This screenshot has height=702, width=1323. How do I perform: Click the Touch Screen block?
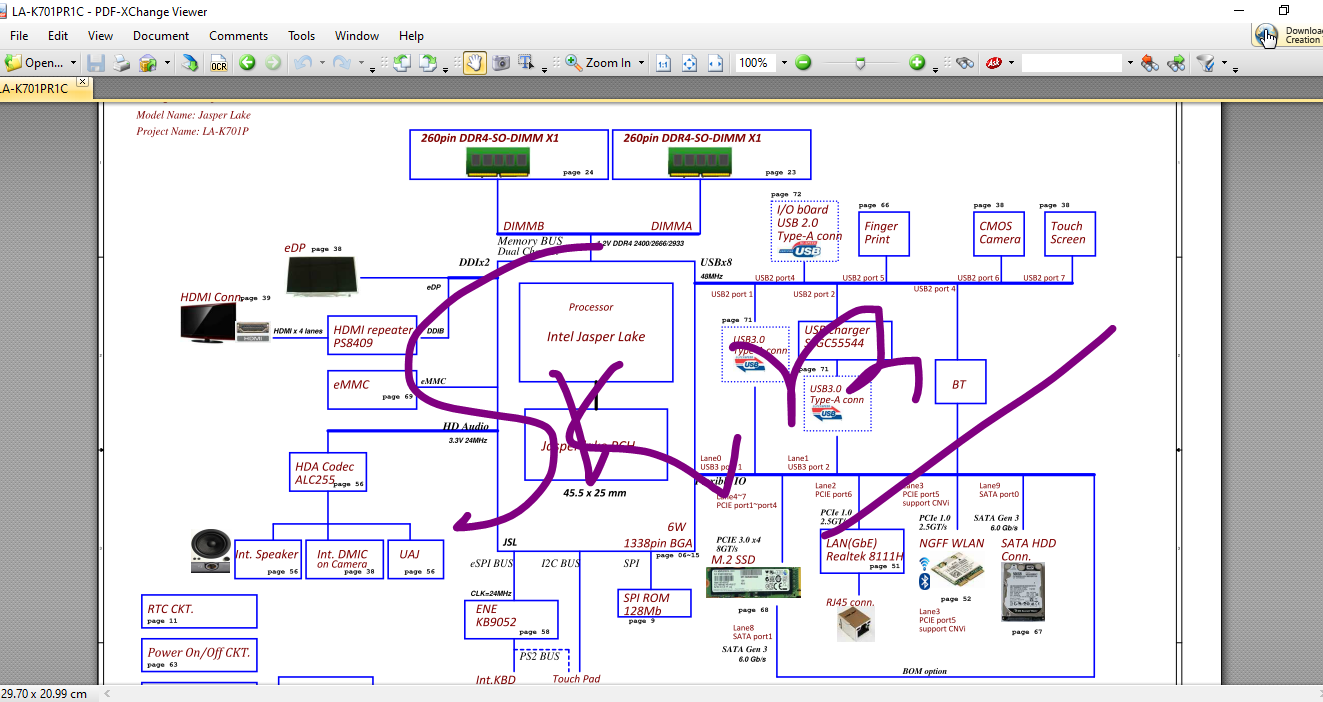point(1068,233)
